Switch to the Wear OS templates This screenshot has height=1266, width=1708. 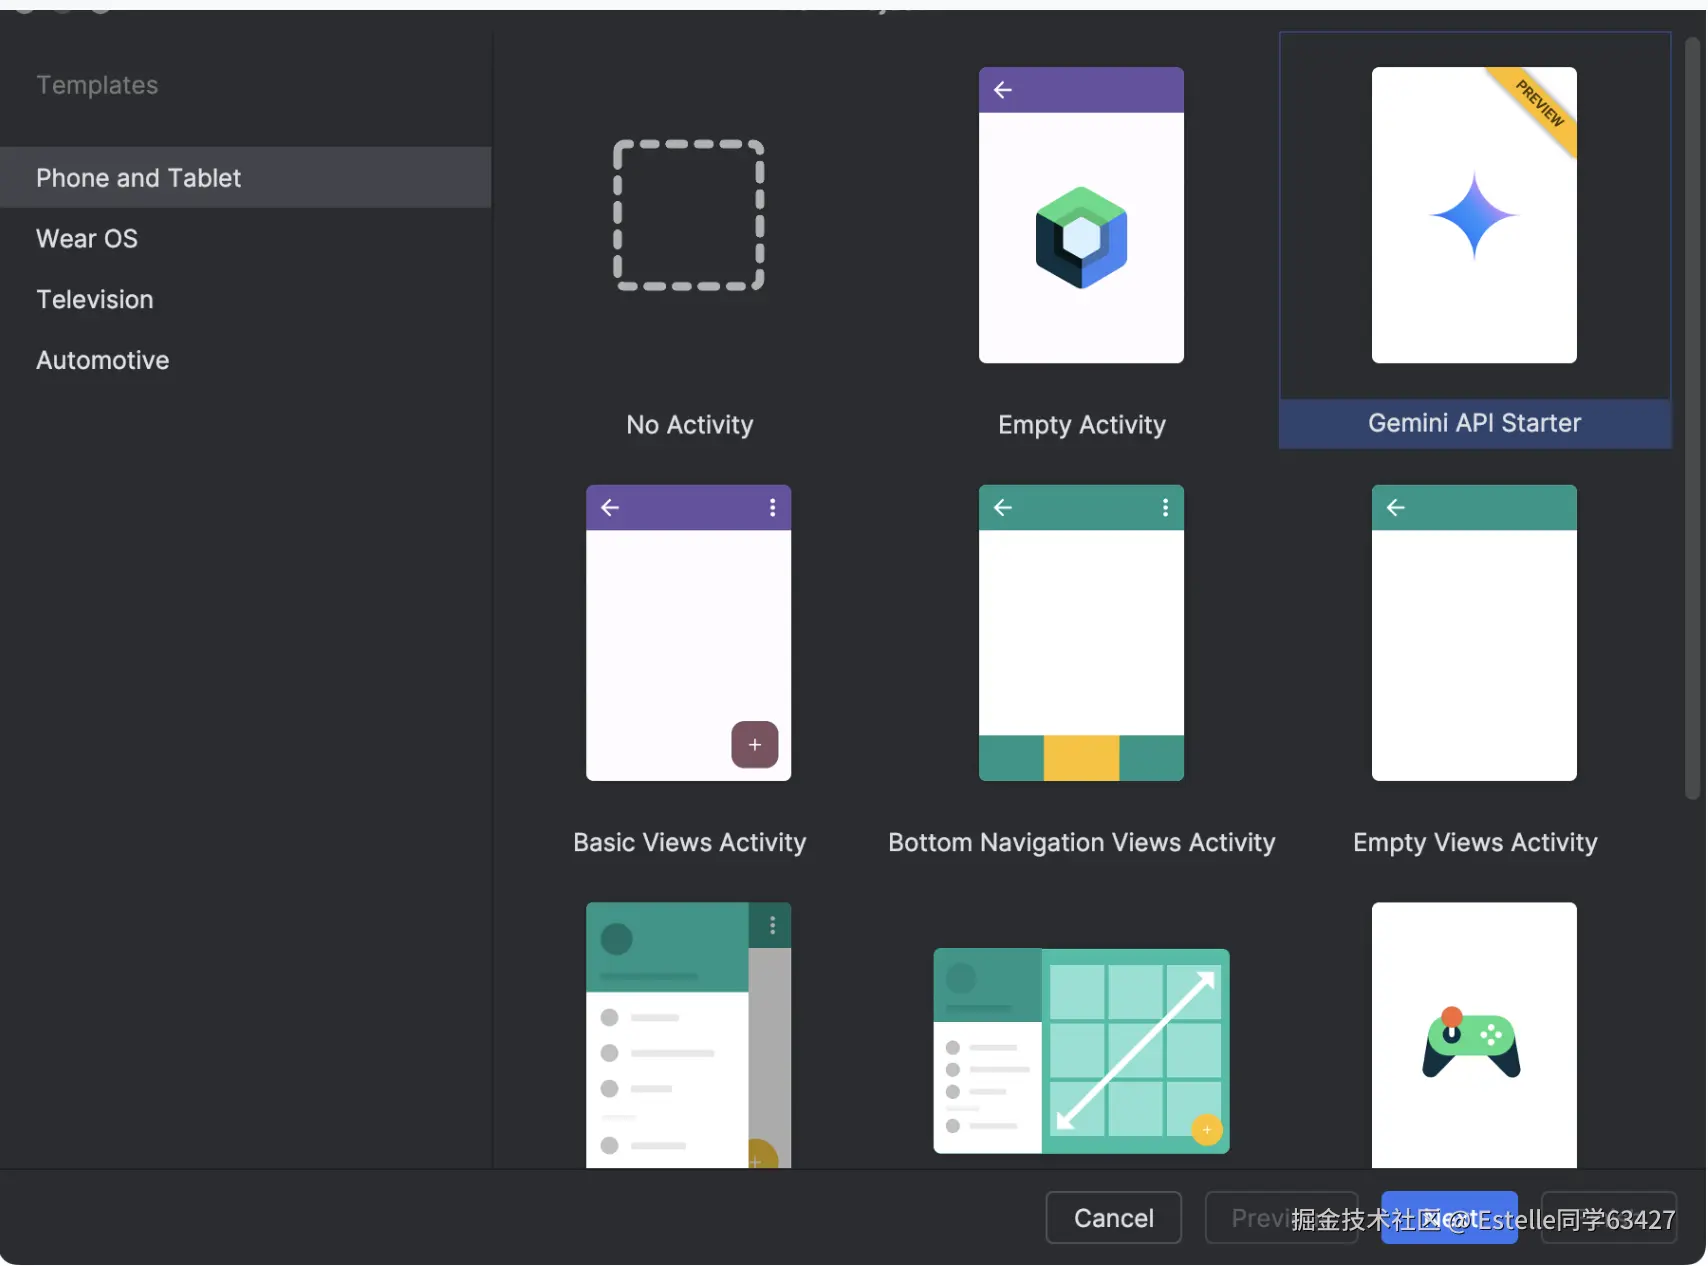point(245,239)
